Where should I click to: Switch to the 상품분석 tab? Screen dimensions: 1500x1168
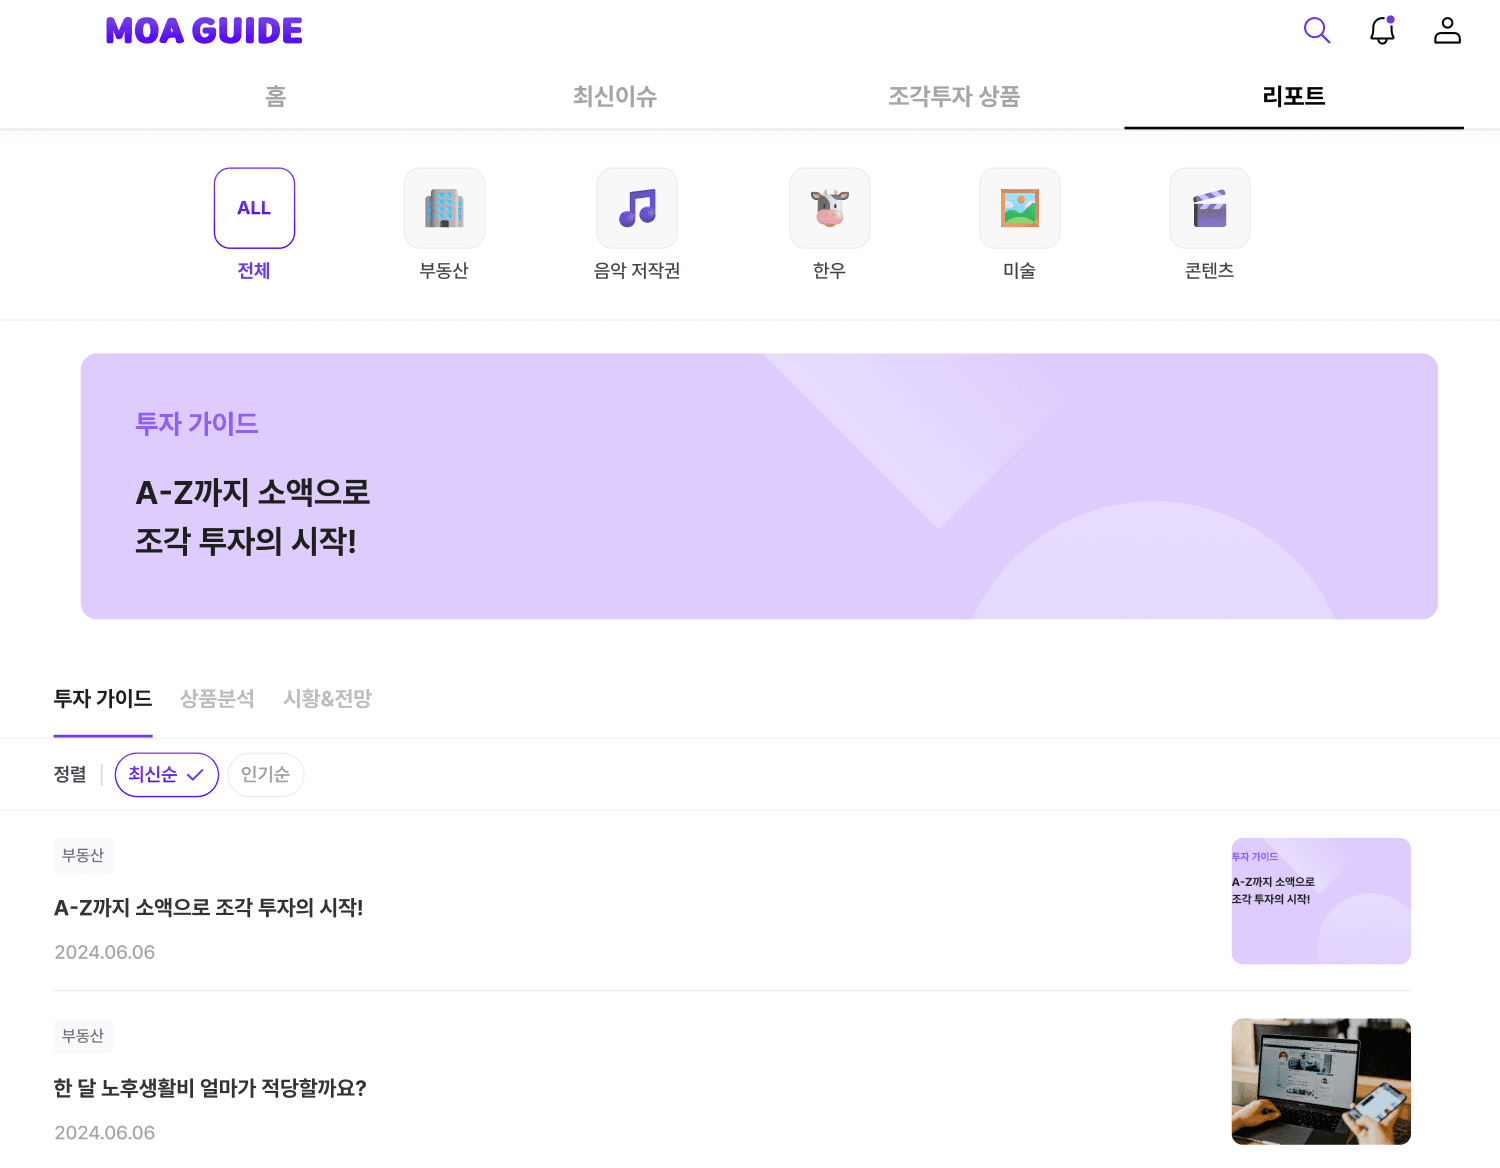217,699
